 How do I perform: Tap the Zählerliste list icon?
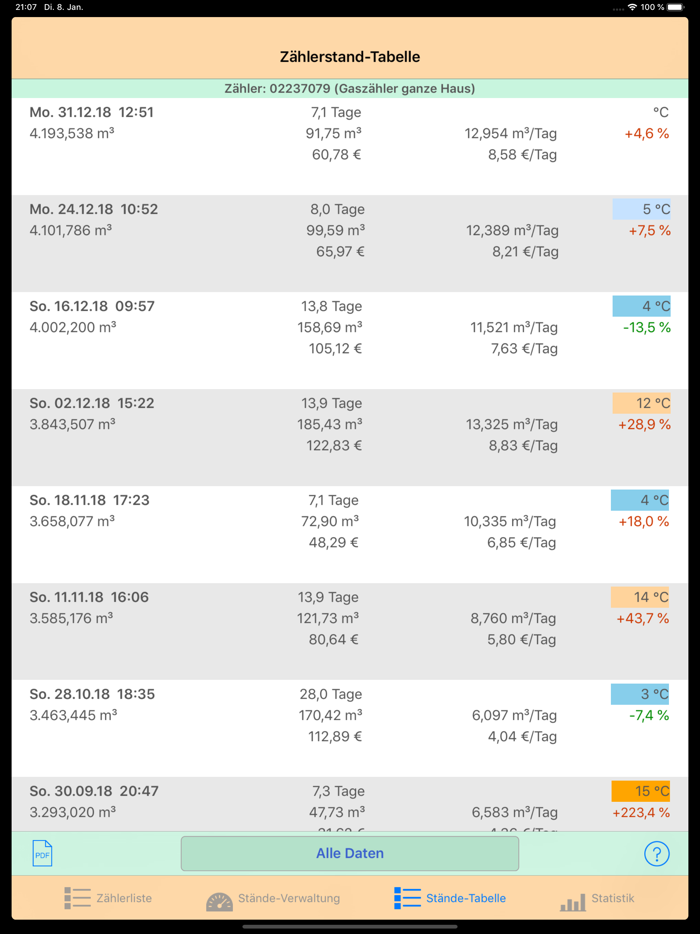[x=77, y=898]
